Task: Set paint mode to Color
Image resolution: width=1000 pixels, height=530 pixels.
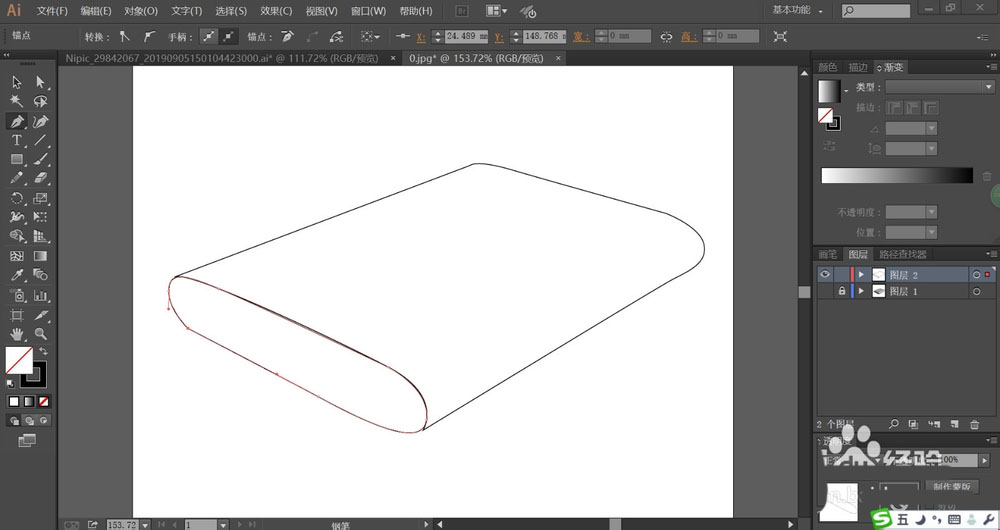Action: pos(13,402)
